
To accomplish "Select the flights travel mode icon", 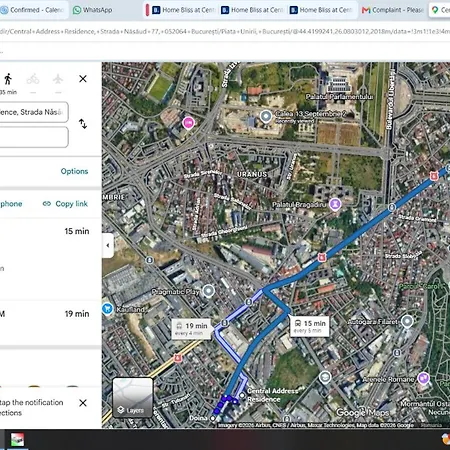I will (x=58, y=79).
